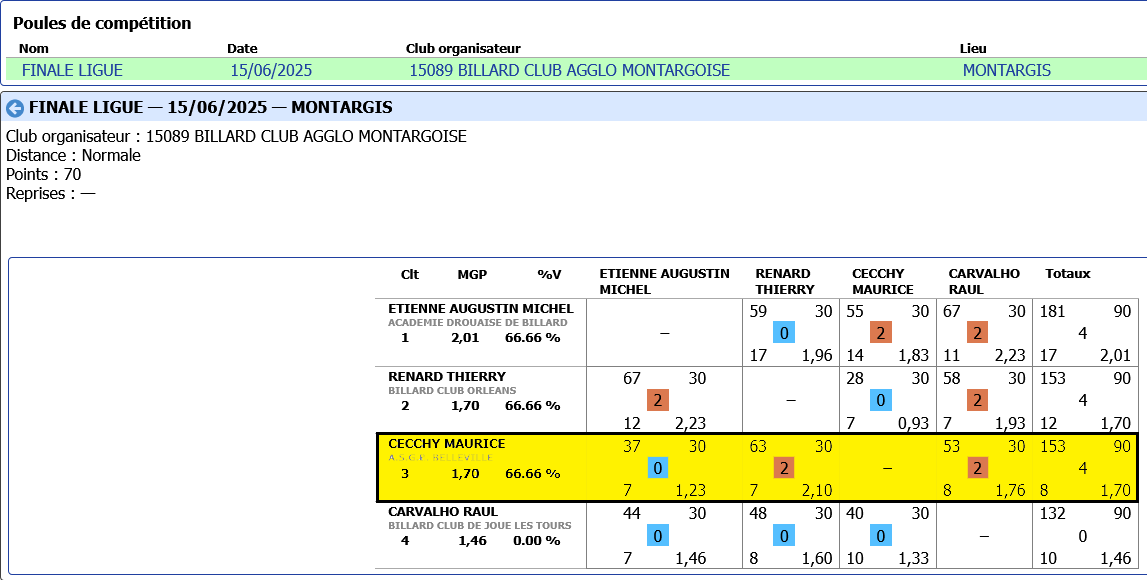Click MONTARGIS under the Lieu column
This screenshot has height=580, width=1147.
[1006, 70]
